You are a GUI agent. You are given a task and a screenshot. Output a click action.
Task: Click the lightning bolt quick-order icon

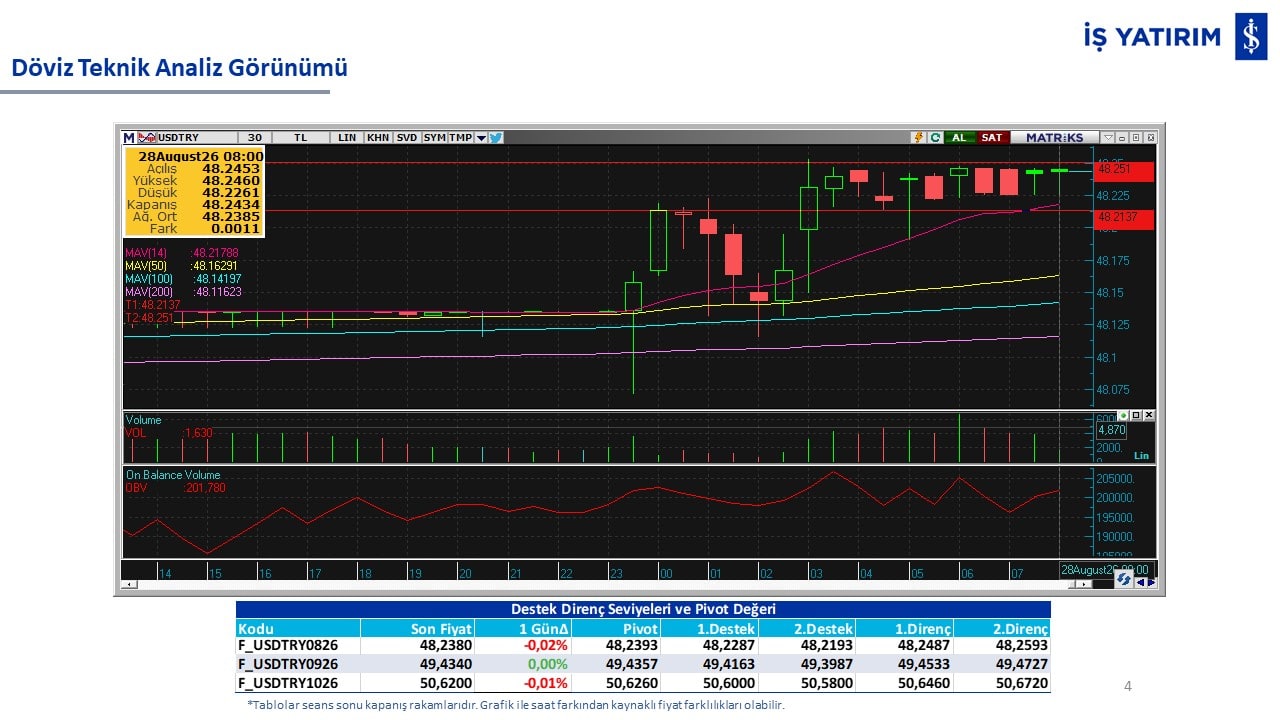coord(918,137)
